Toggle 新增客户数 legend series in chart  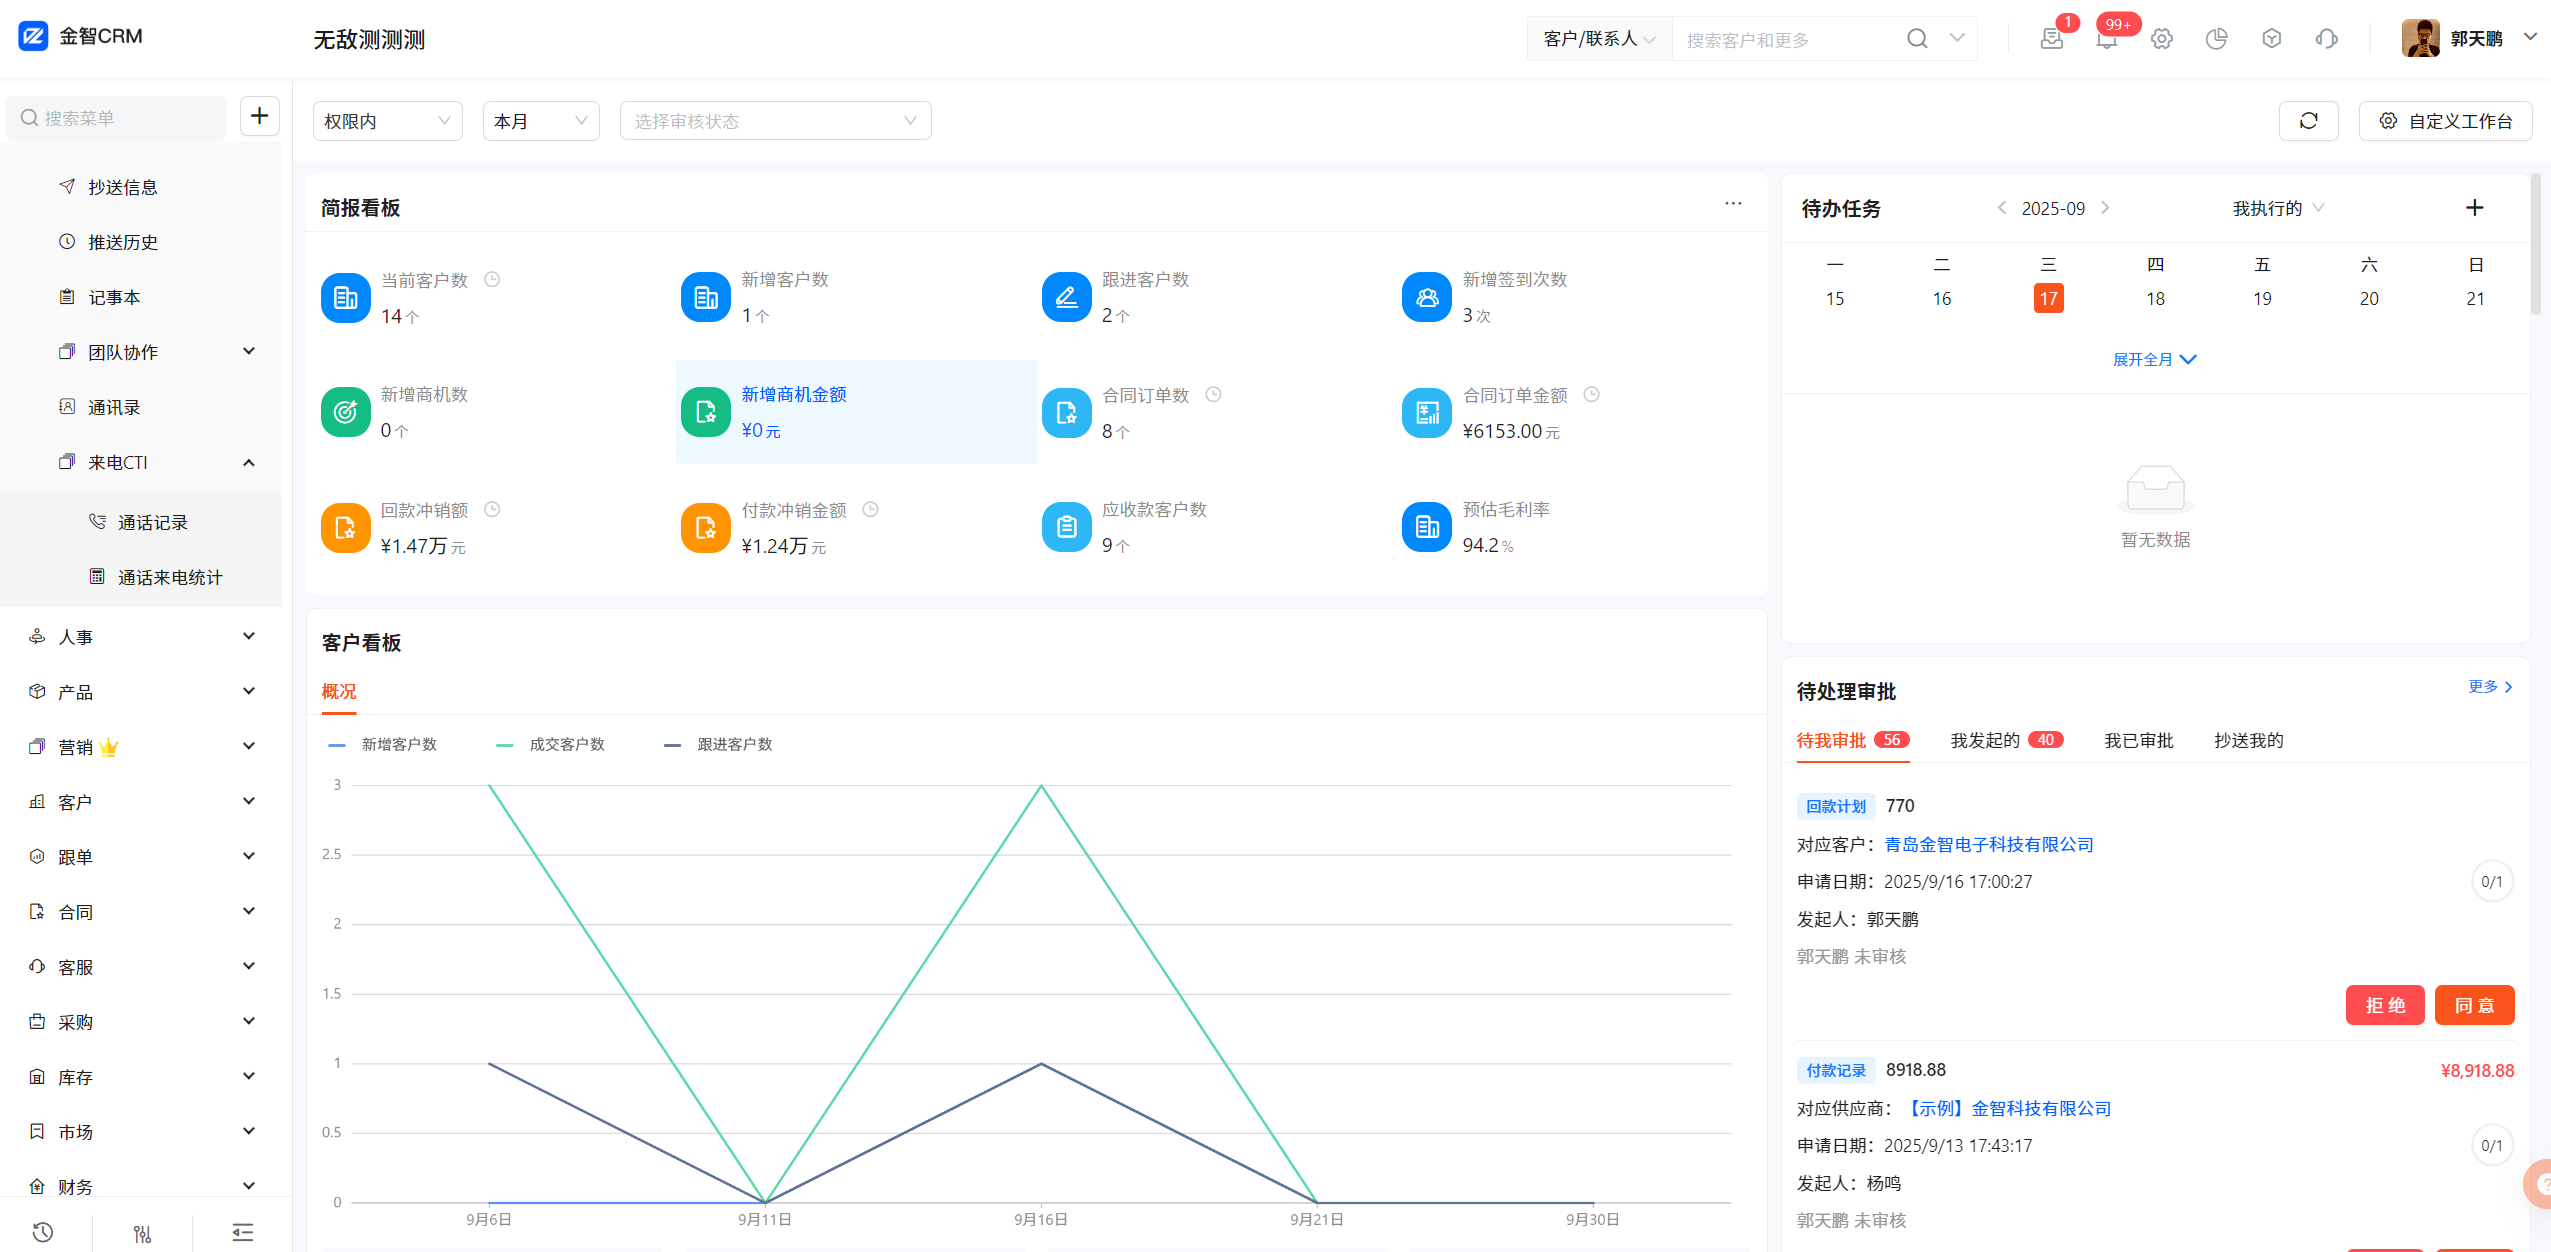(398, 744)
